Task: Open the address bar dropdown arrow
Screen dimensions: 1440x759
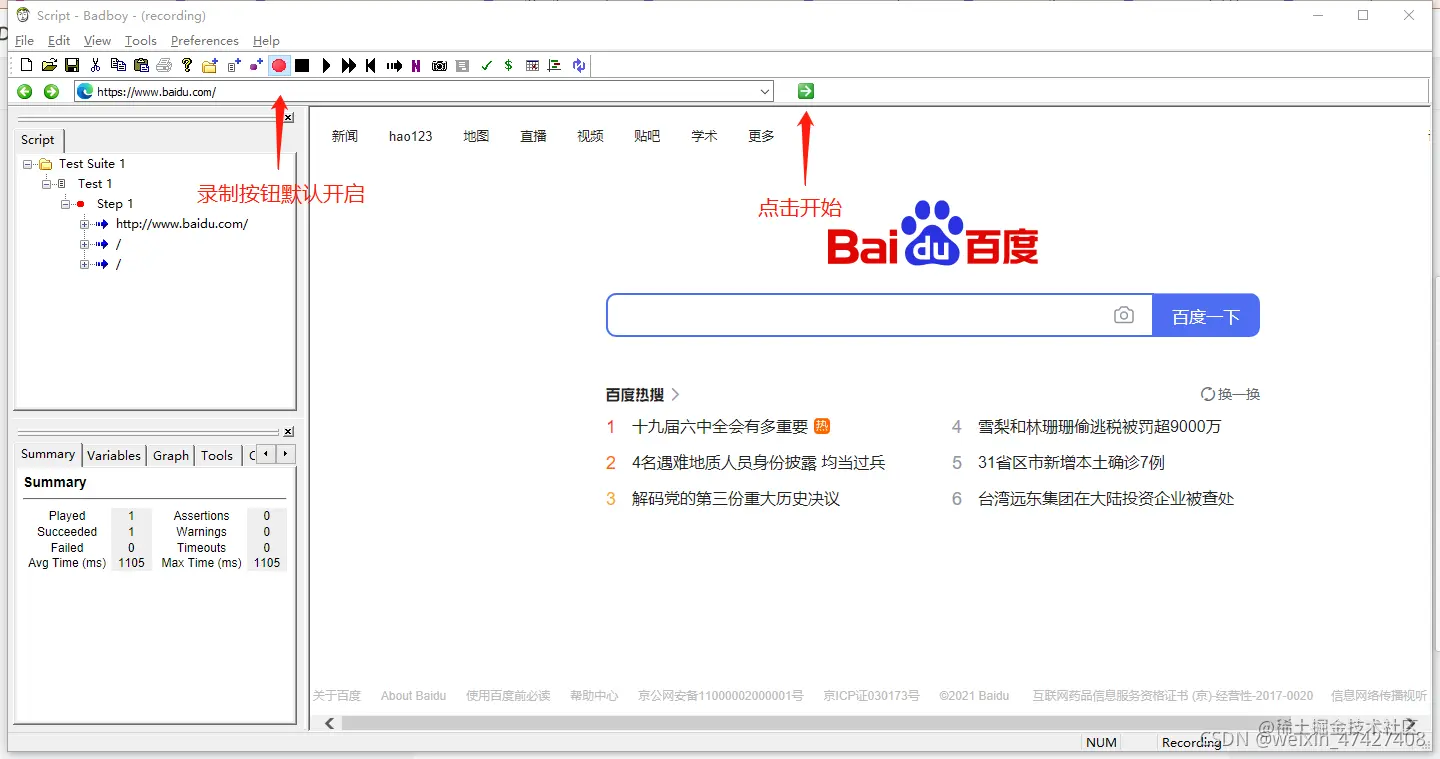Action: pos(765,91)
